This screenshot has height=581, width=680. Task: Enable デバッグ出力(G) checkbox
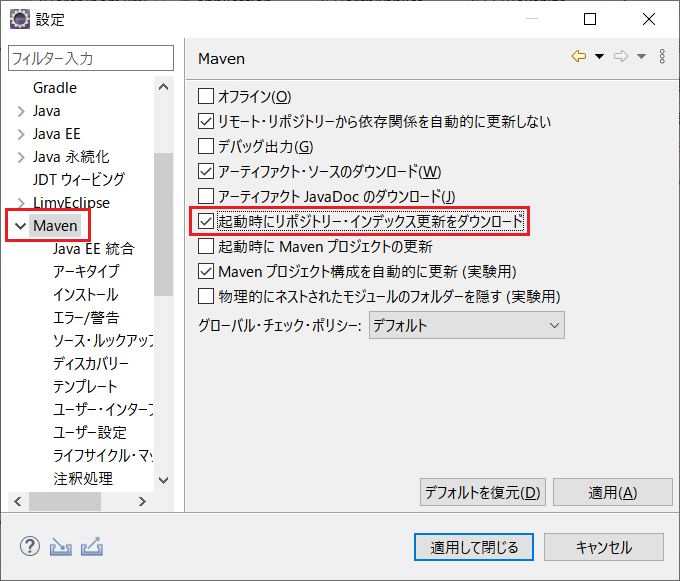(206, 147)
